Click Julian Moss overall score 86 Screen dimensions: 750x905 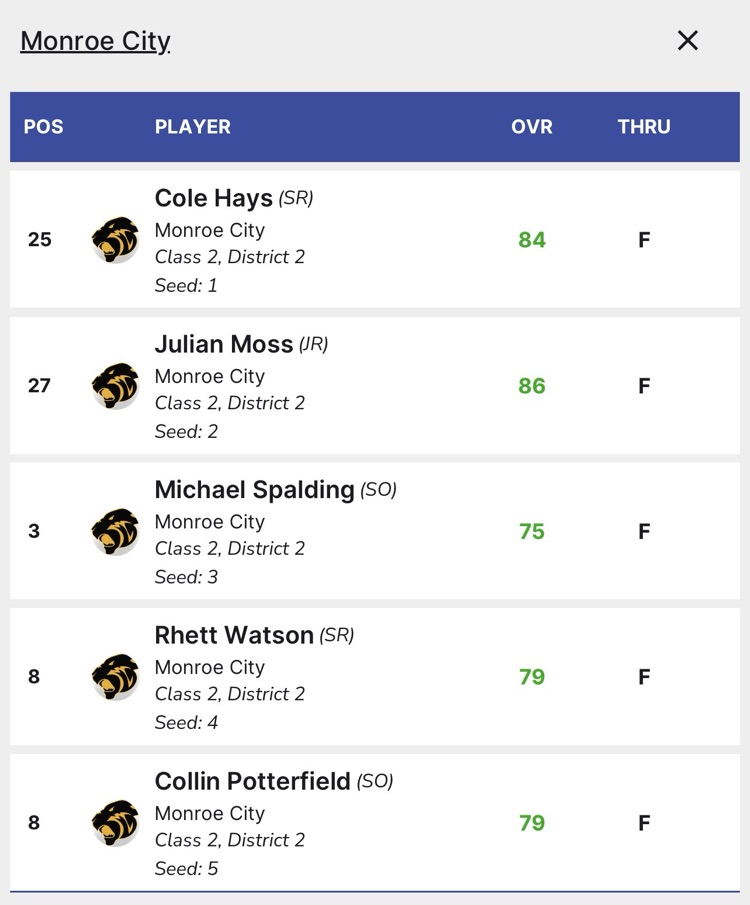(x=532, y=386)
